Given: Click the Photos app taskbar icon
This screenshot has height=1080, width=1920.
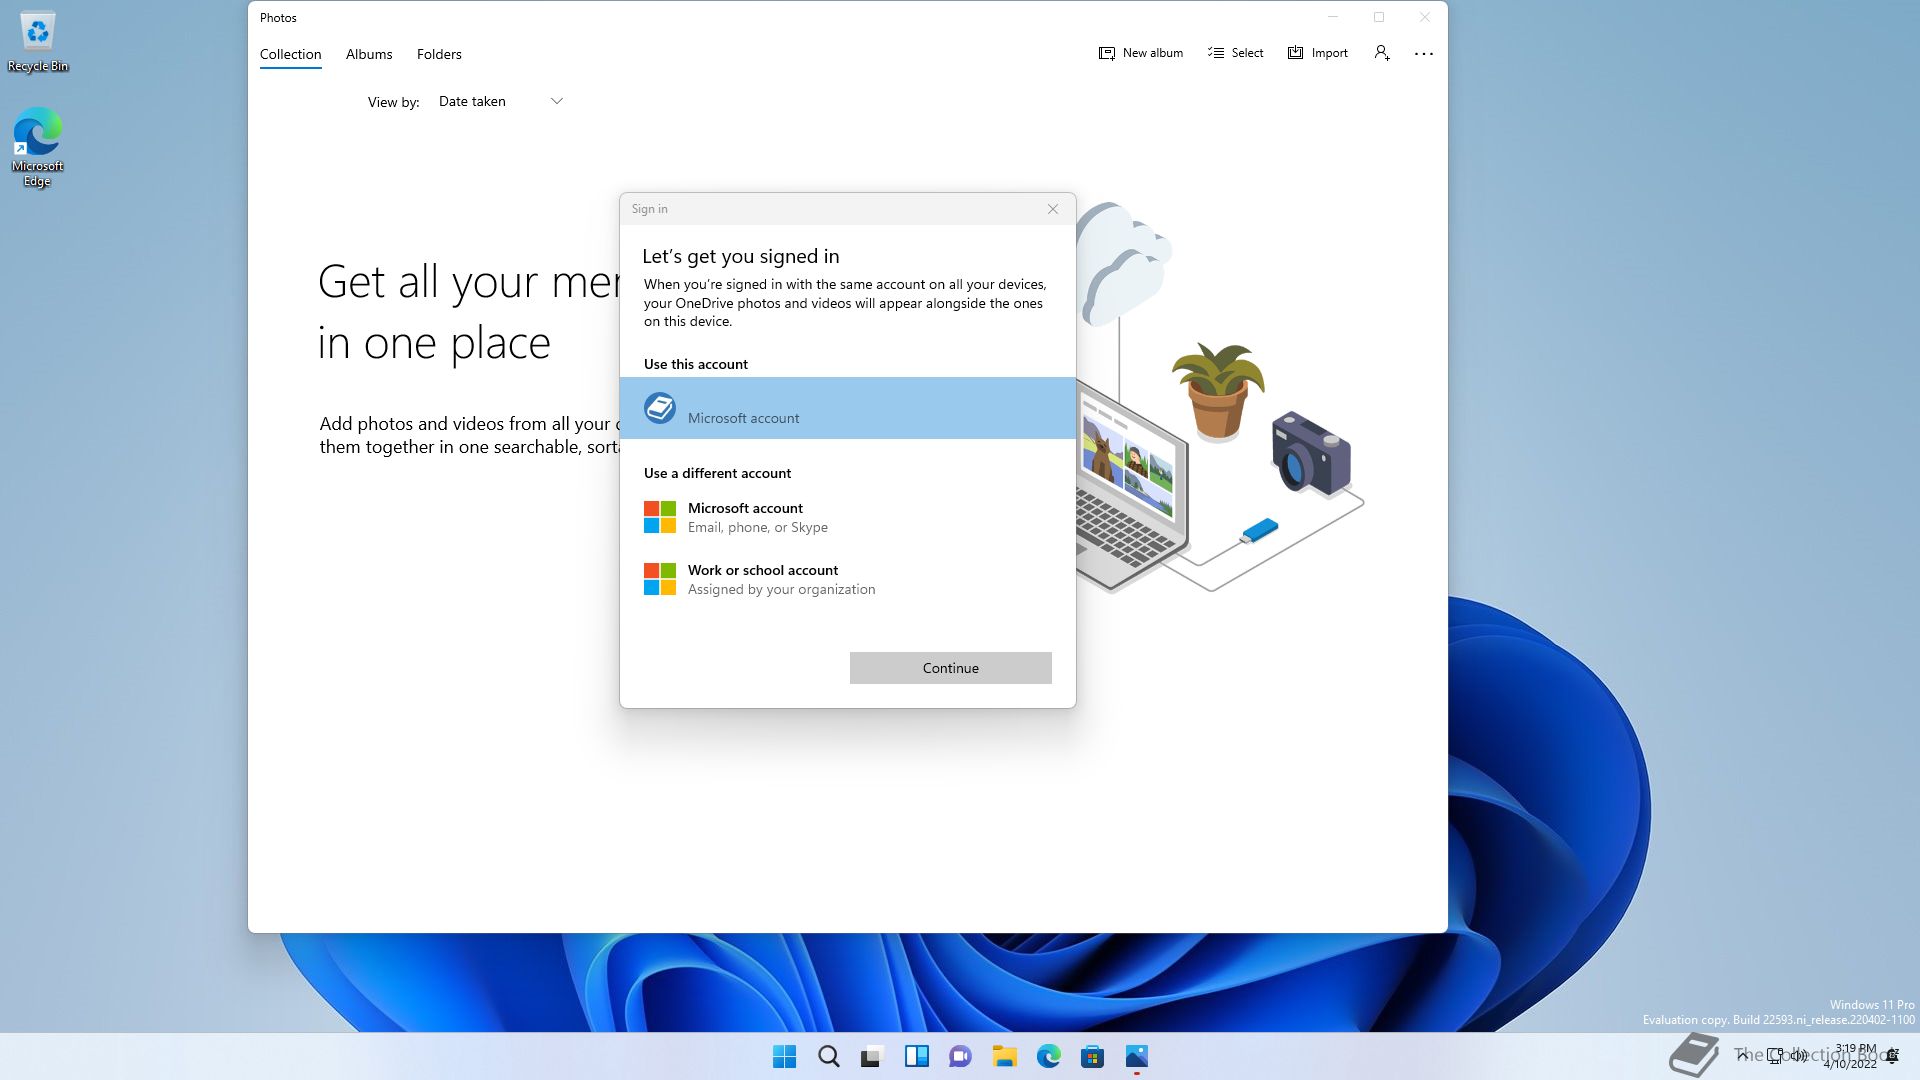Looking at the screenshot, I should (x=1137, y=1056).
